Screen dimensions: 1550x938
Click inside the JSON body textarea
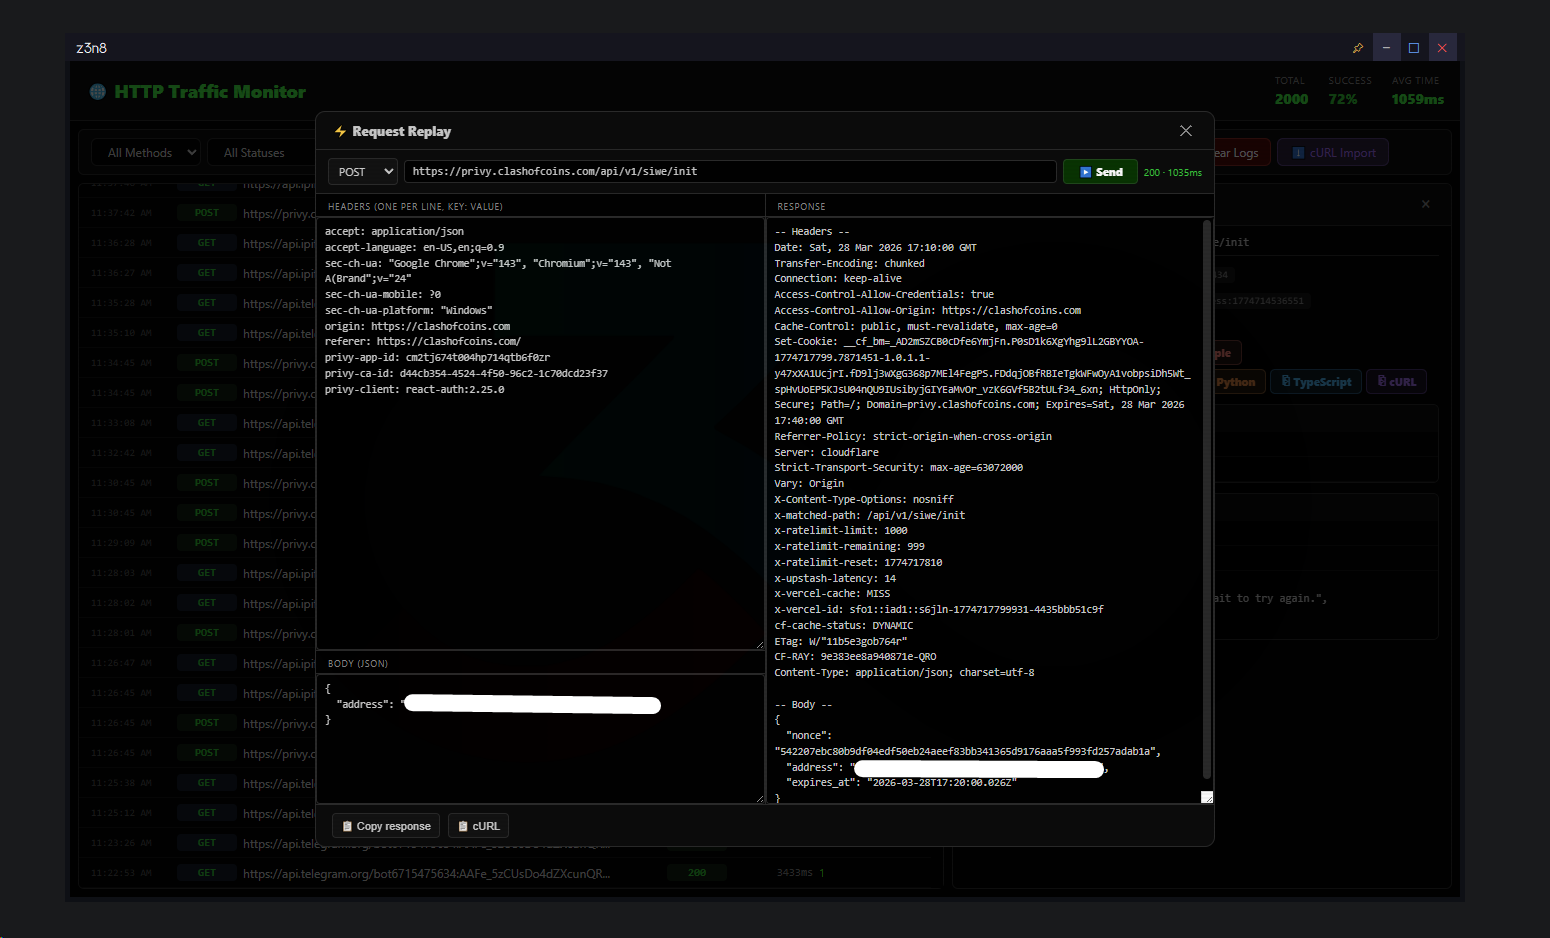(x=540, y=738)
